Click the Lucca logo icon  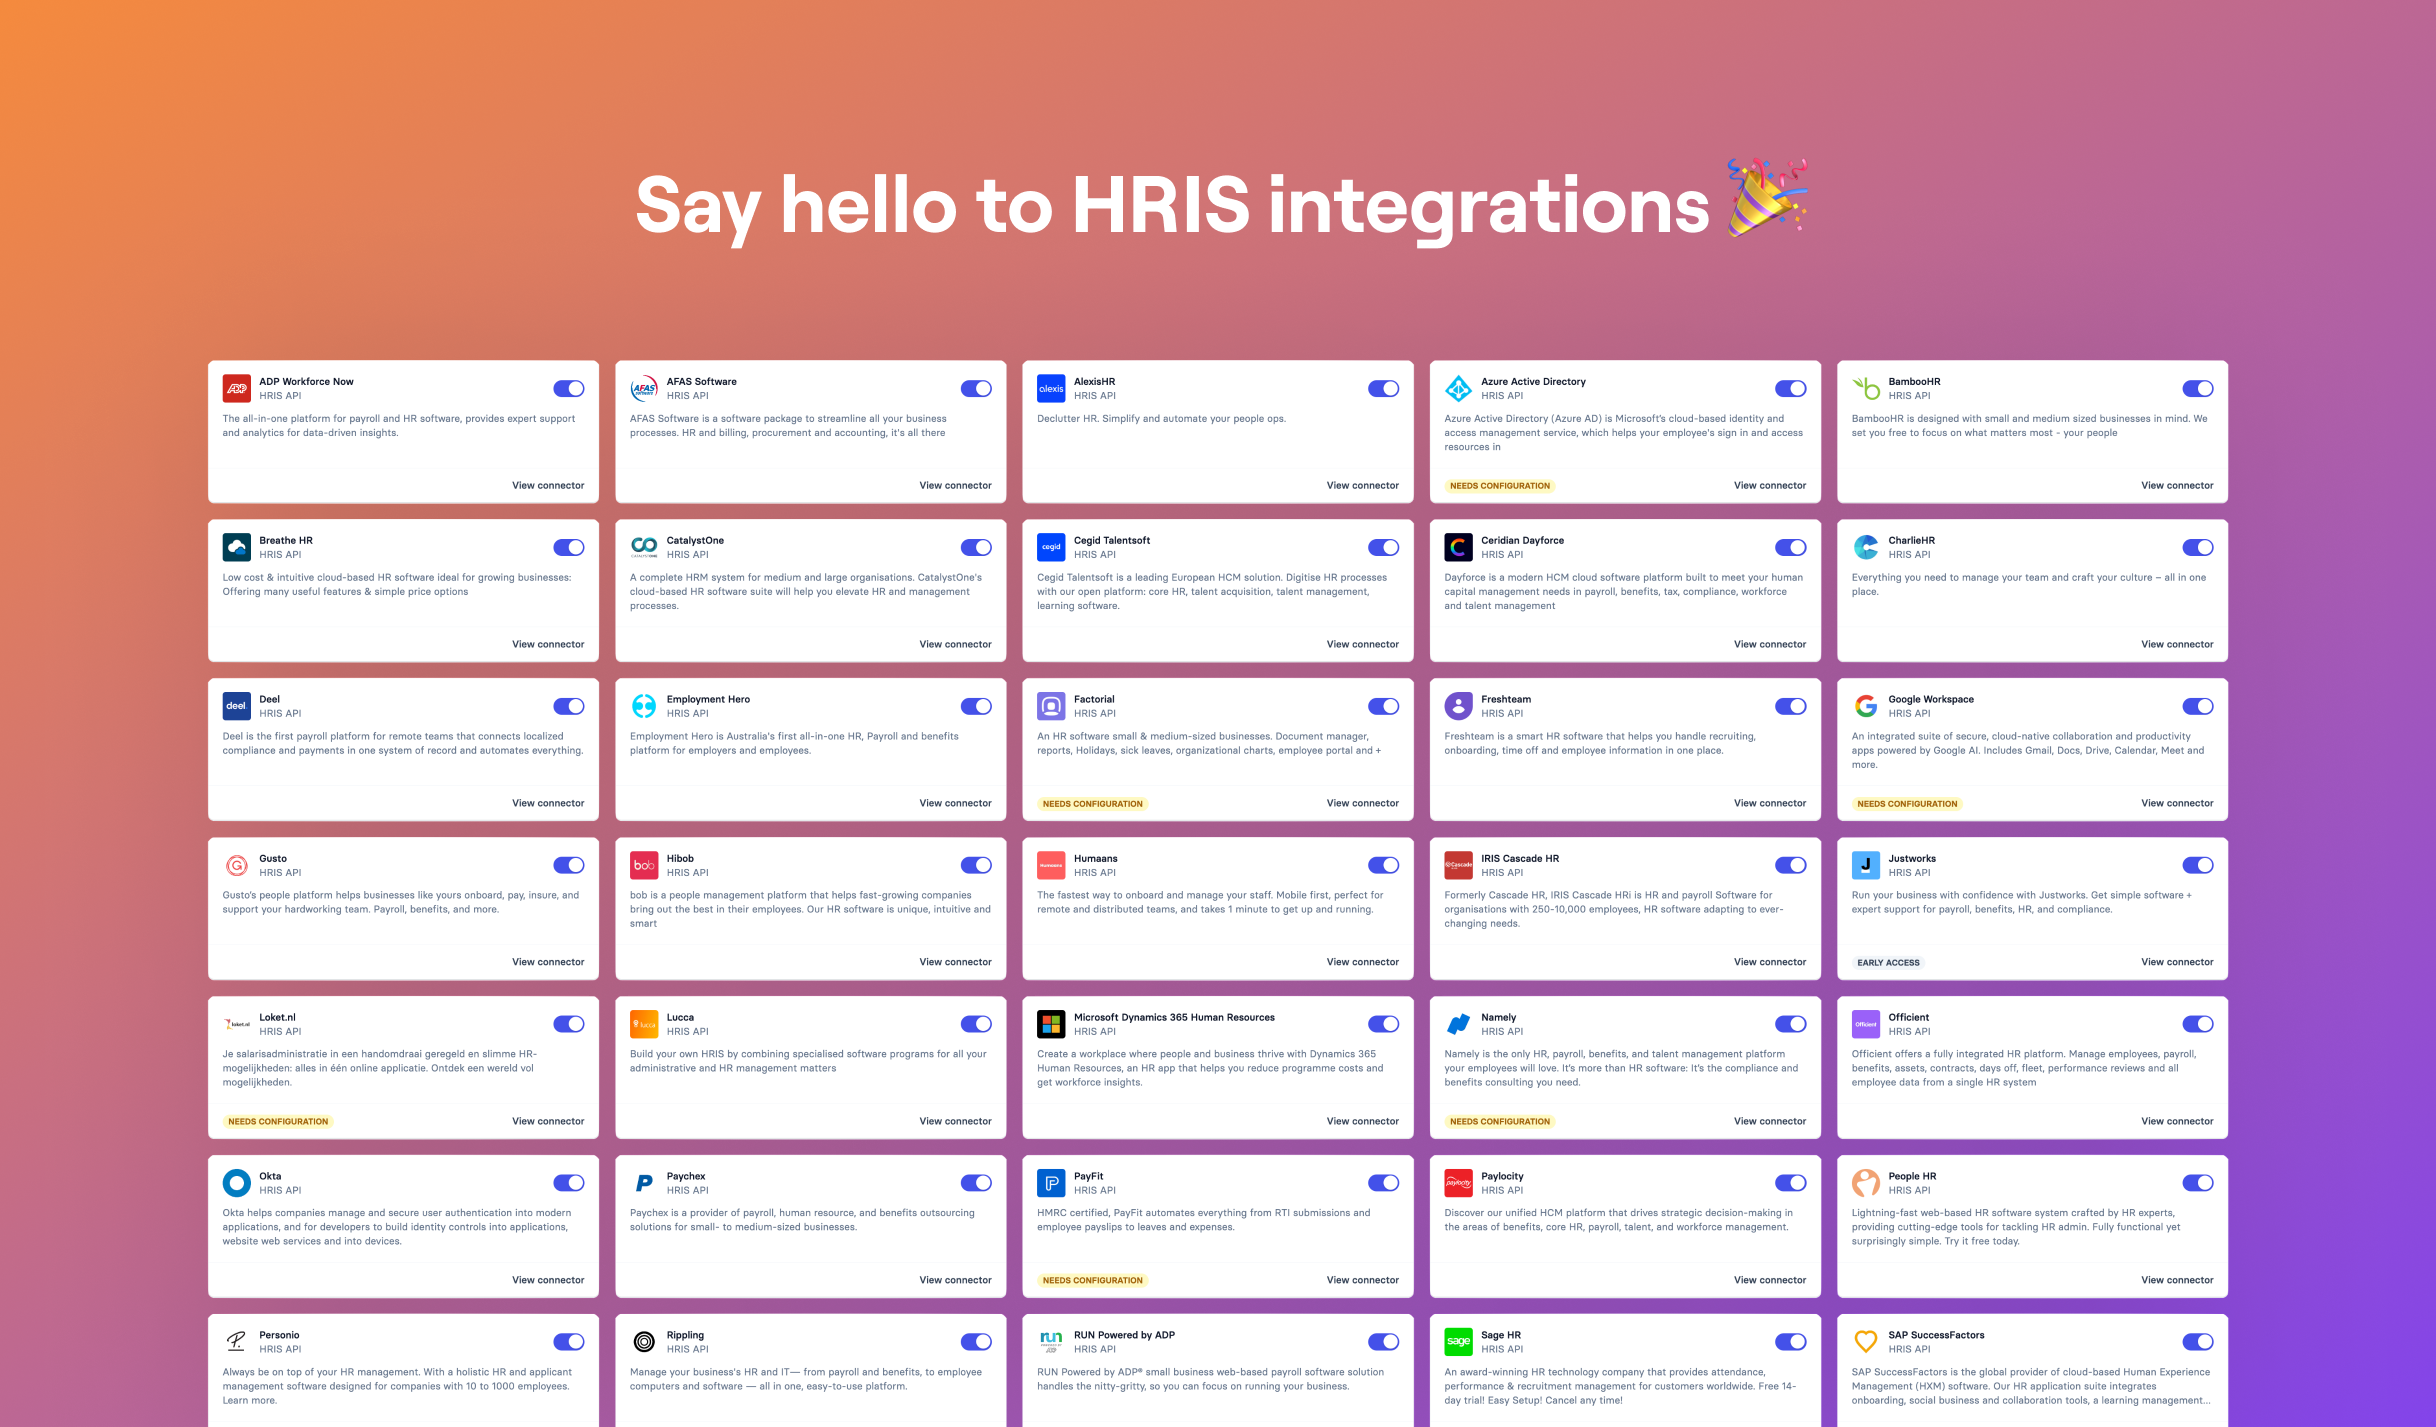click(x=644, y=1024)
